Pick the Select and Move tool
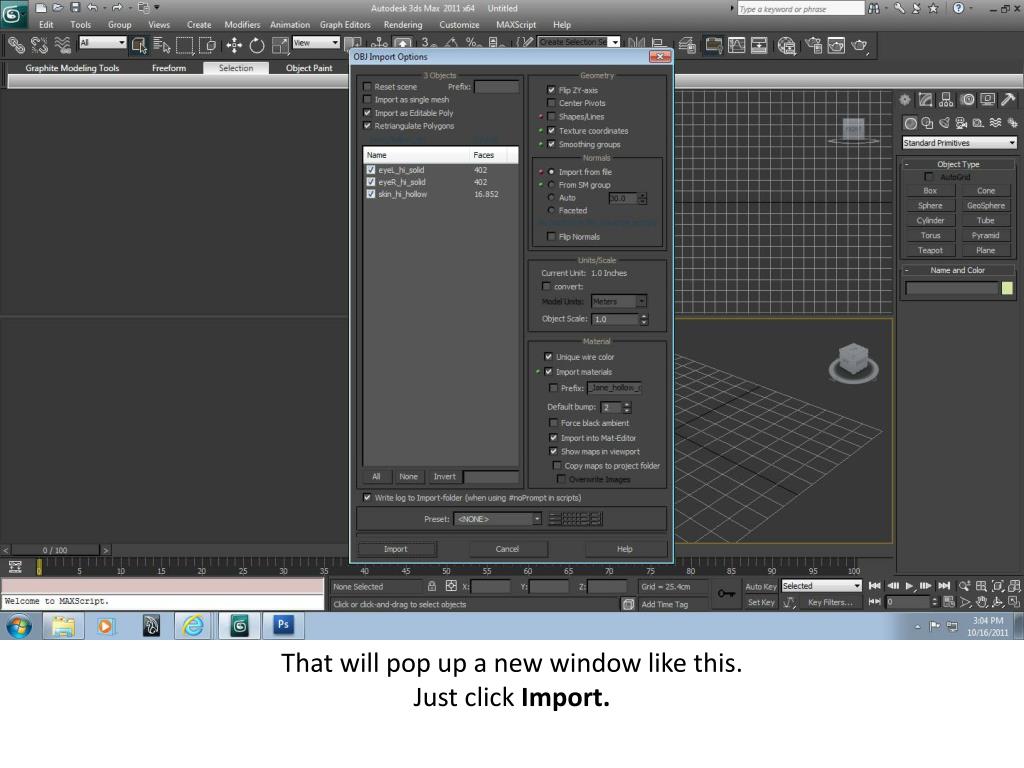 (x=234, y=45)
